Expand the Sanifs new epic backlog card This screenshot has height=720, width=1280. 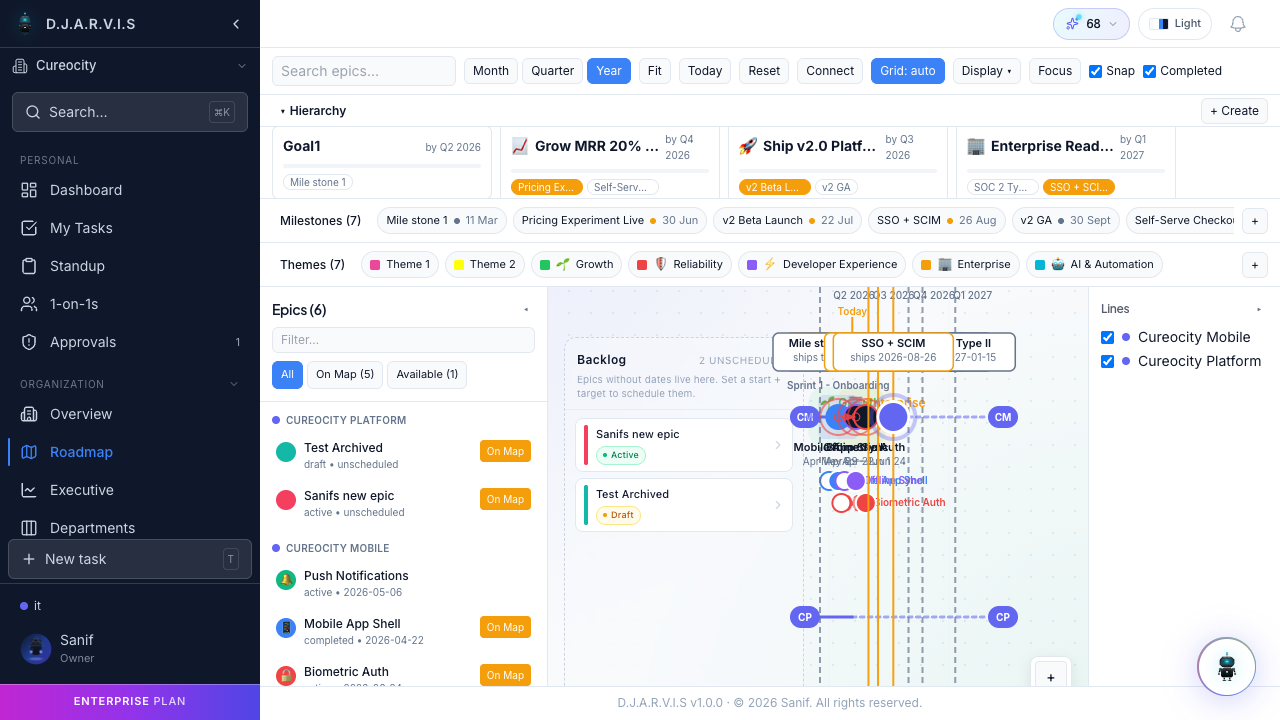coord(778,445)
